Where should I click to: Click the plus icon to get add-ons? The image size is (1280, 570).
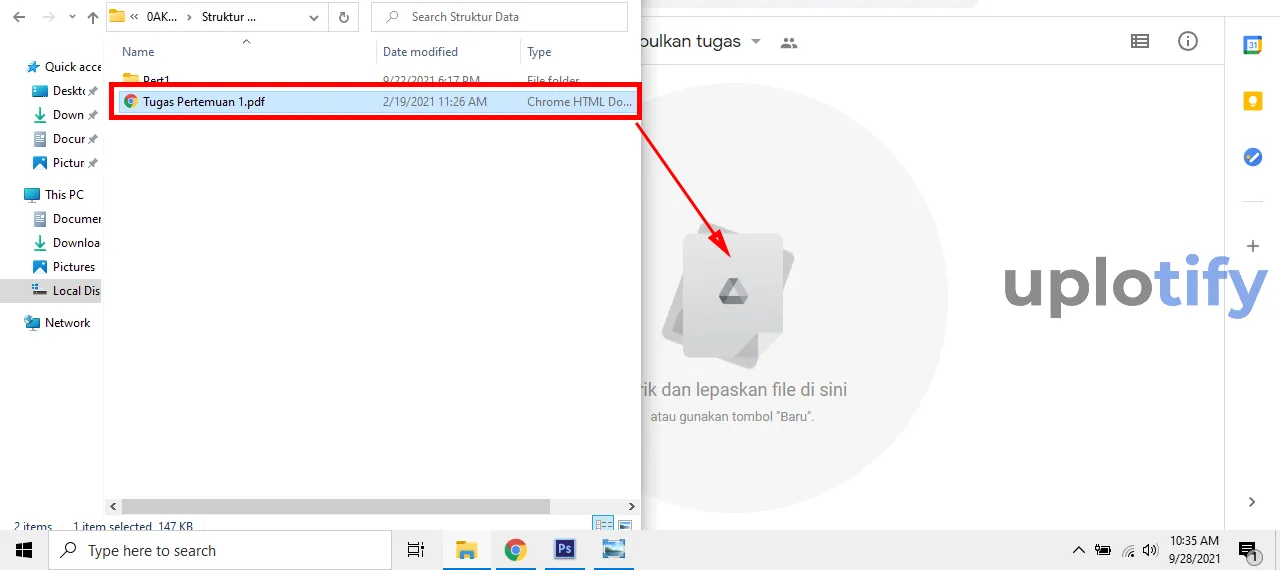(1252, 246)
